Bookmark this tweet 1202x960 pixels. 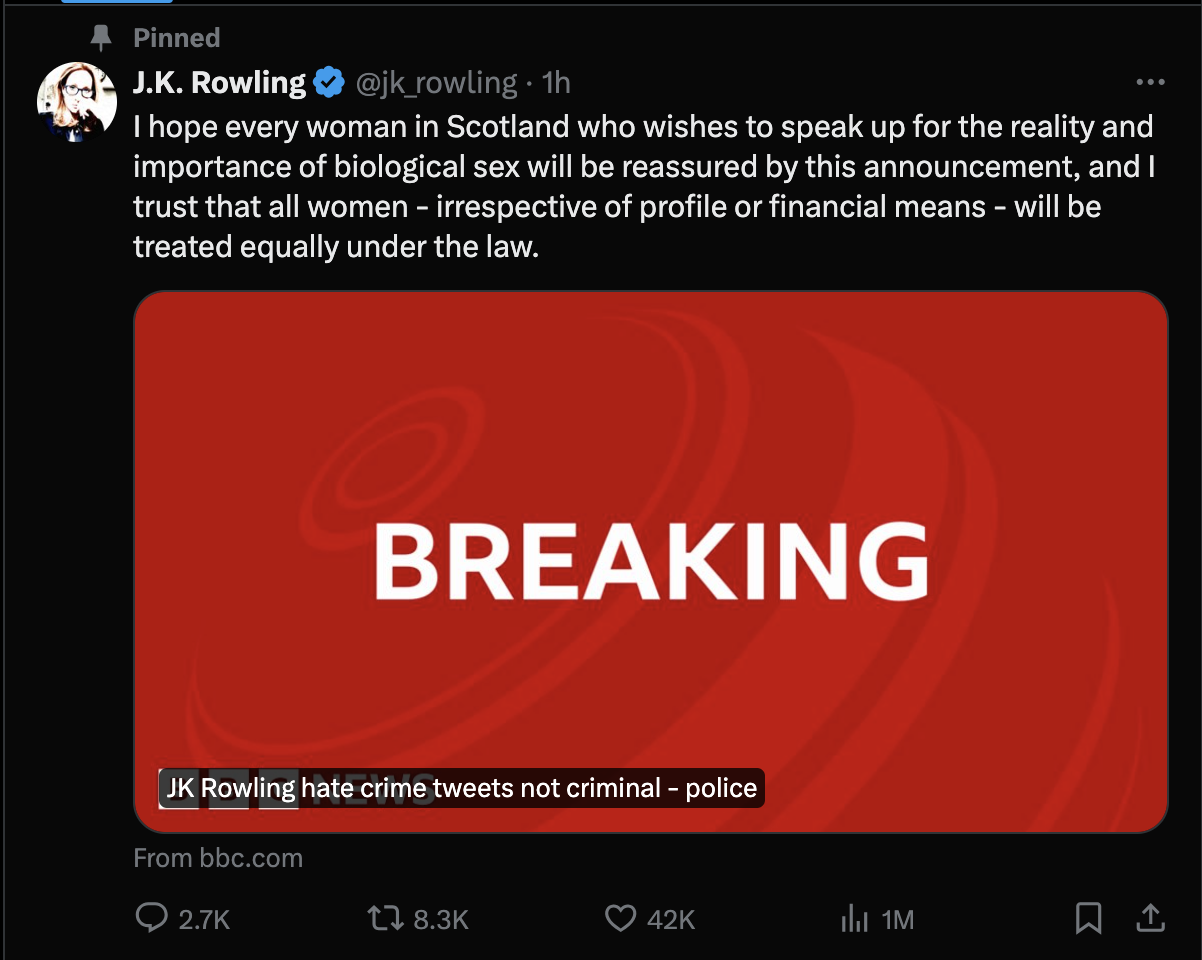[1089, 917]
